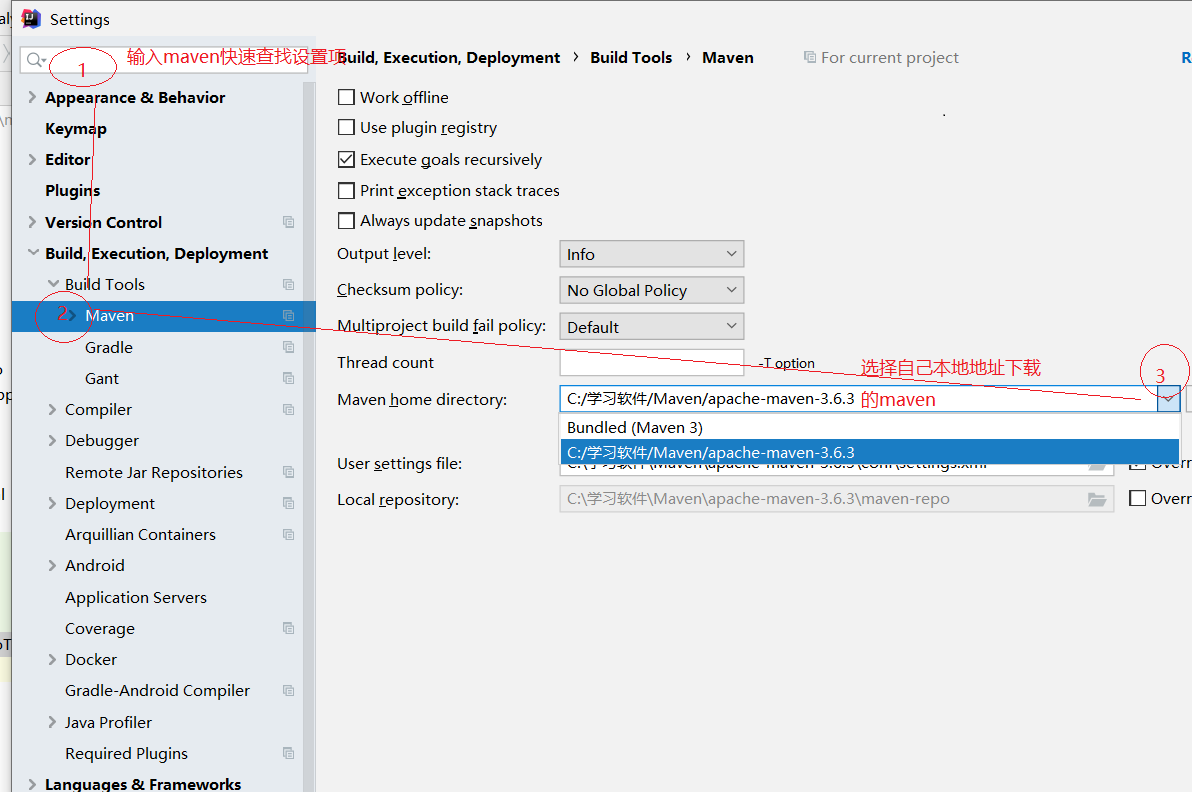Open Application Servers settings
Viewport: 1192px width, 792px height.
click(x=136, y=597)
